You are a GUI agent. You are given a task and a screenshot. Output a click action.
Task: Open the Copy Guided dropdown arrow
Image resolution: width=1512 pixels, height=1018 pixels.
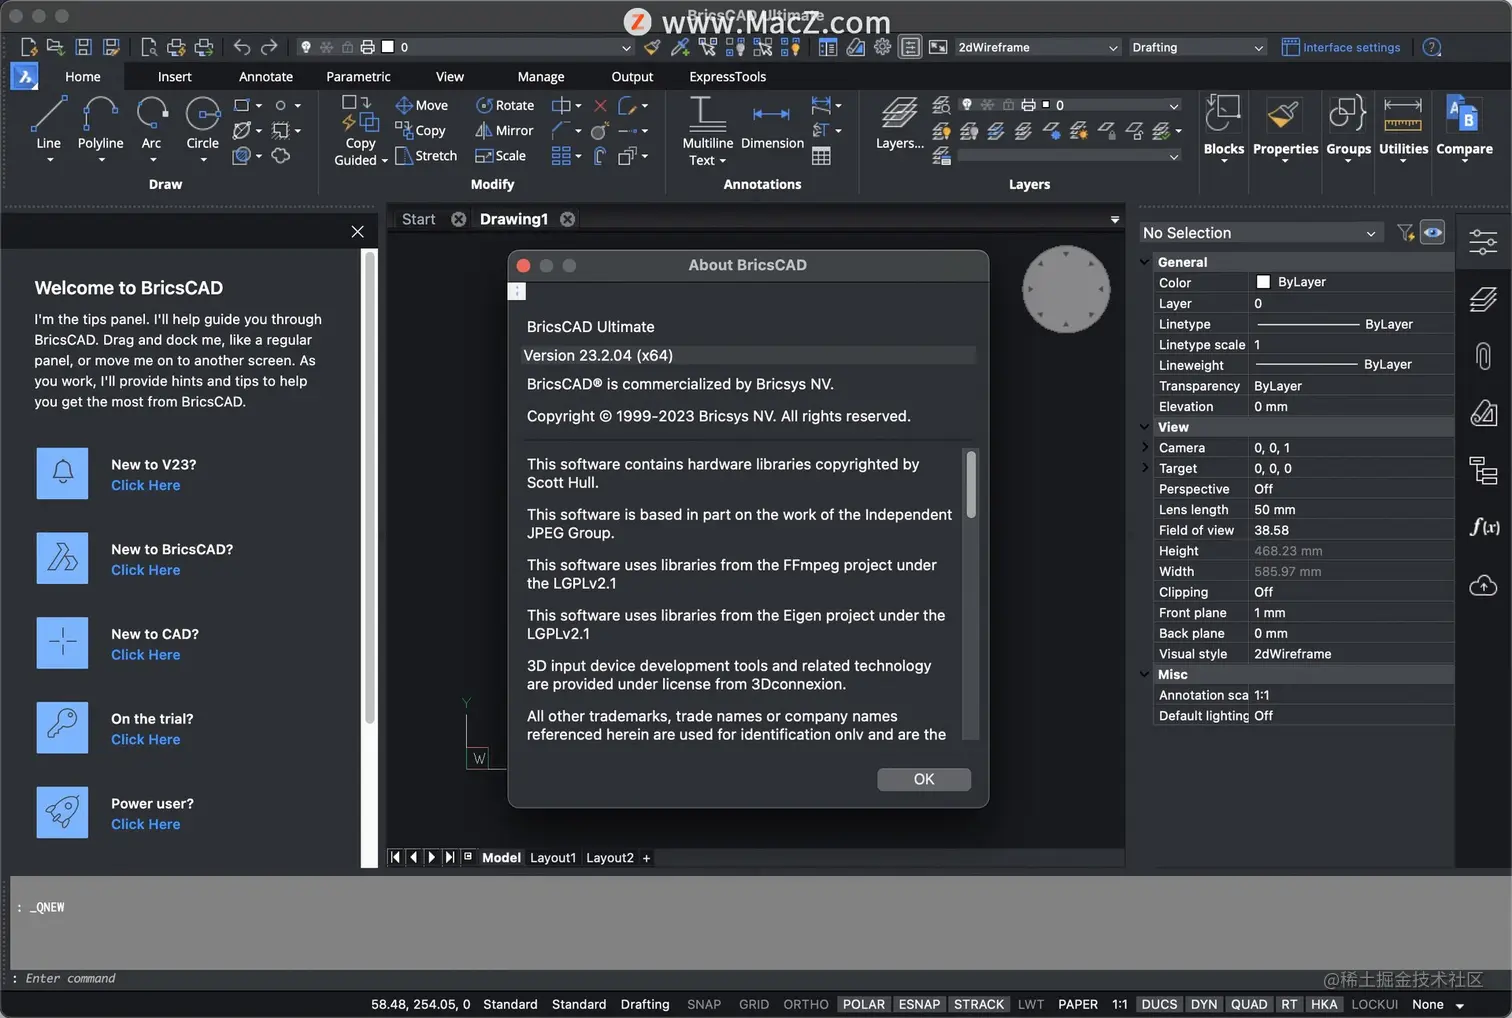[385, 161]
